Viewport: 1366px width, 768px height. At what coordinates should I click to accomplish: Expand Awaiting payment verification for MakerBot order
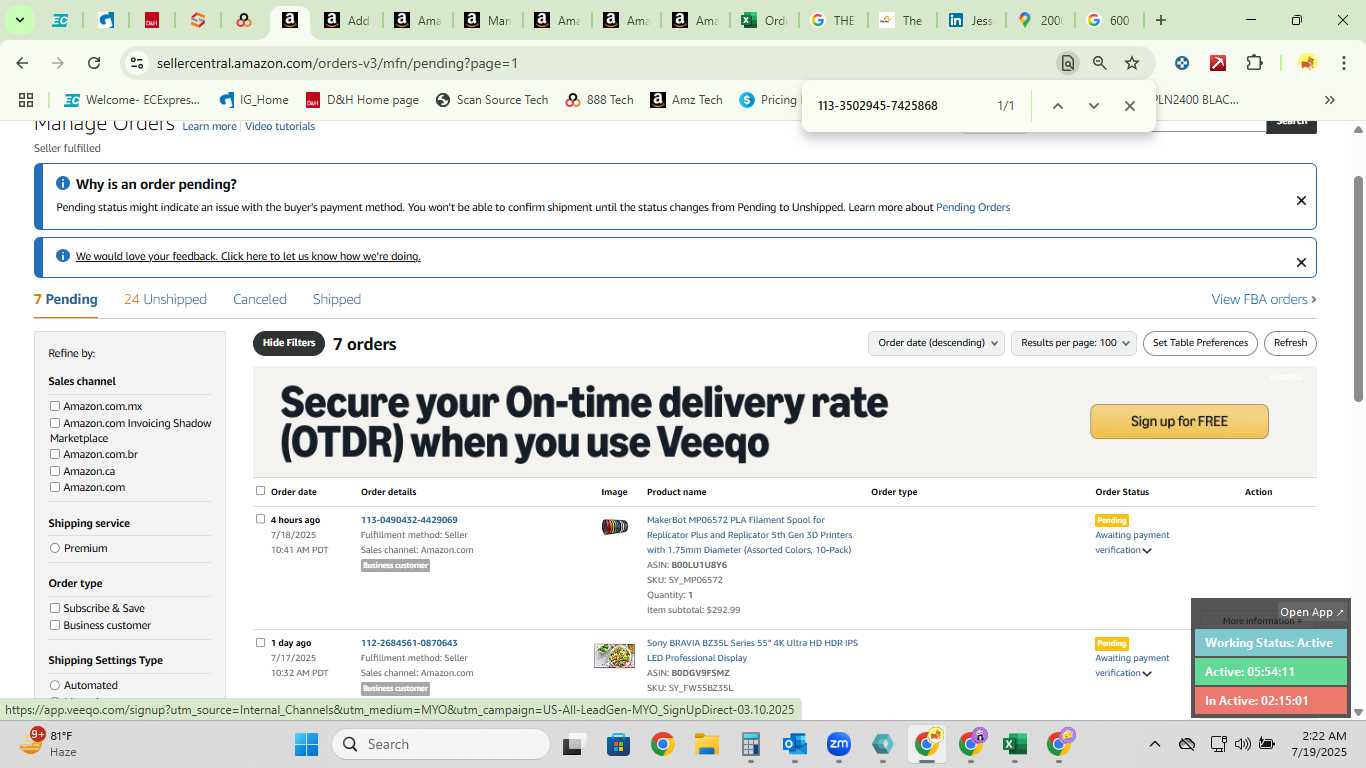pos(1147,550)
